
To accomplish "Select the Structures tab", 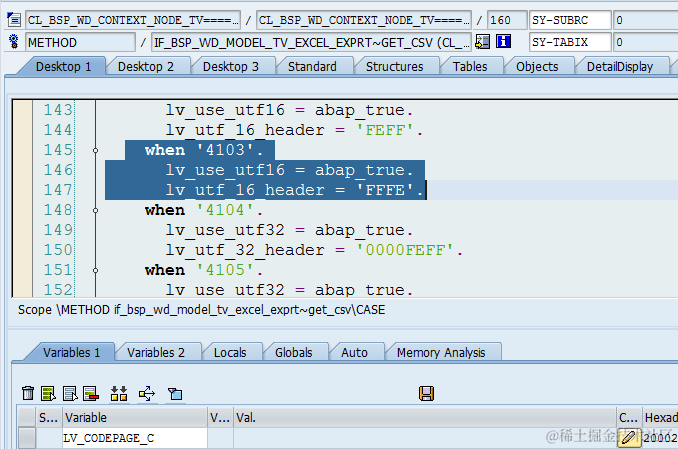I will click(x=395, y=67).
